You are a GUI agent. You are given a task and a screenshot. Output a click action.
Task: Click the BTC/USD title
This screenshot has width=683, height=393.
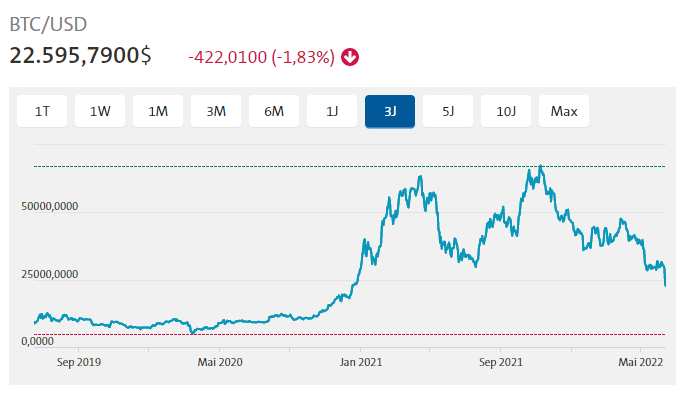48,24
